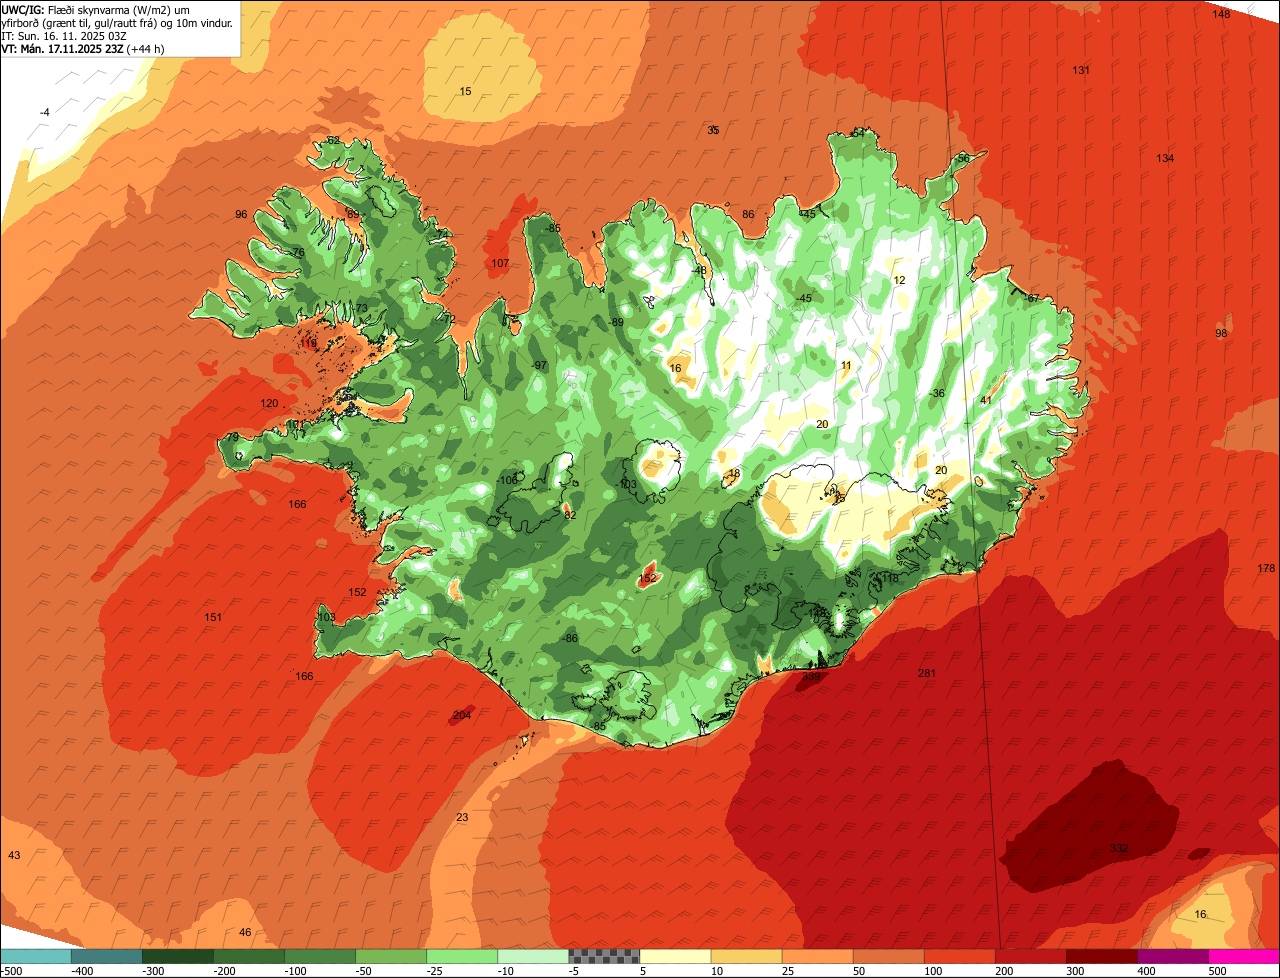The image size is (1280, 978).
Task: Select the '151' value over the ocean
Action: point(213,617)
